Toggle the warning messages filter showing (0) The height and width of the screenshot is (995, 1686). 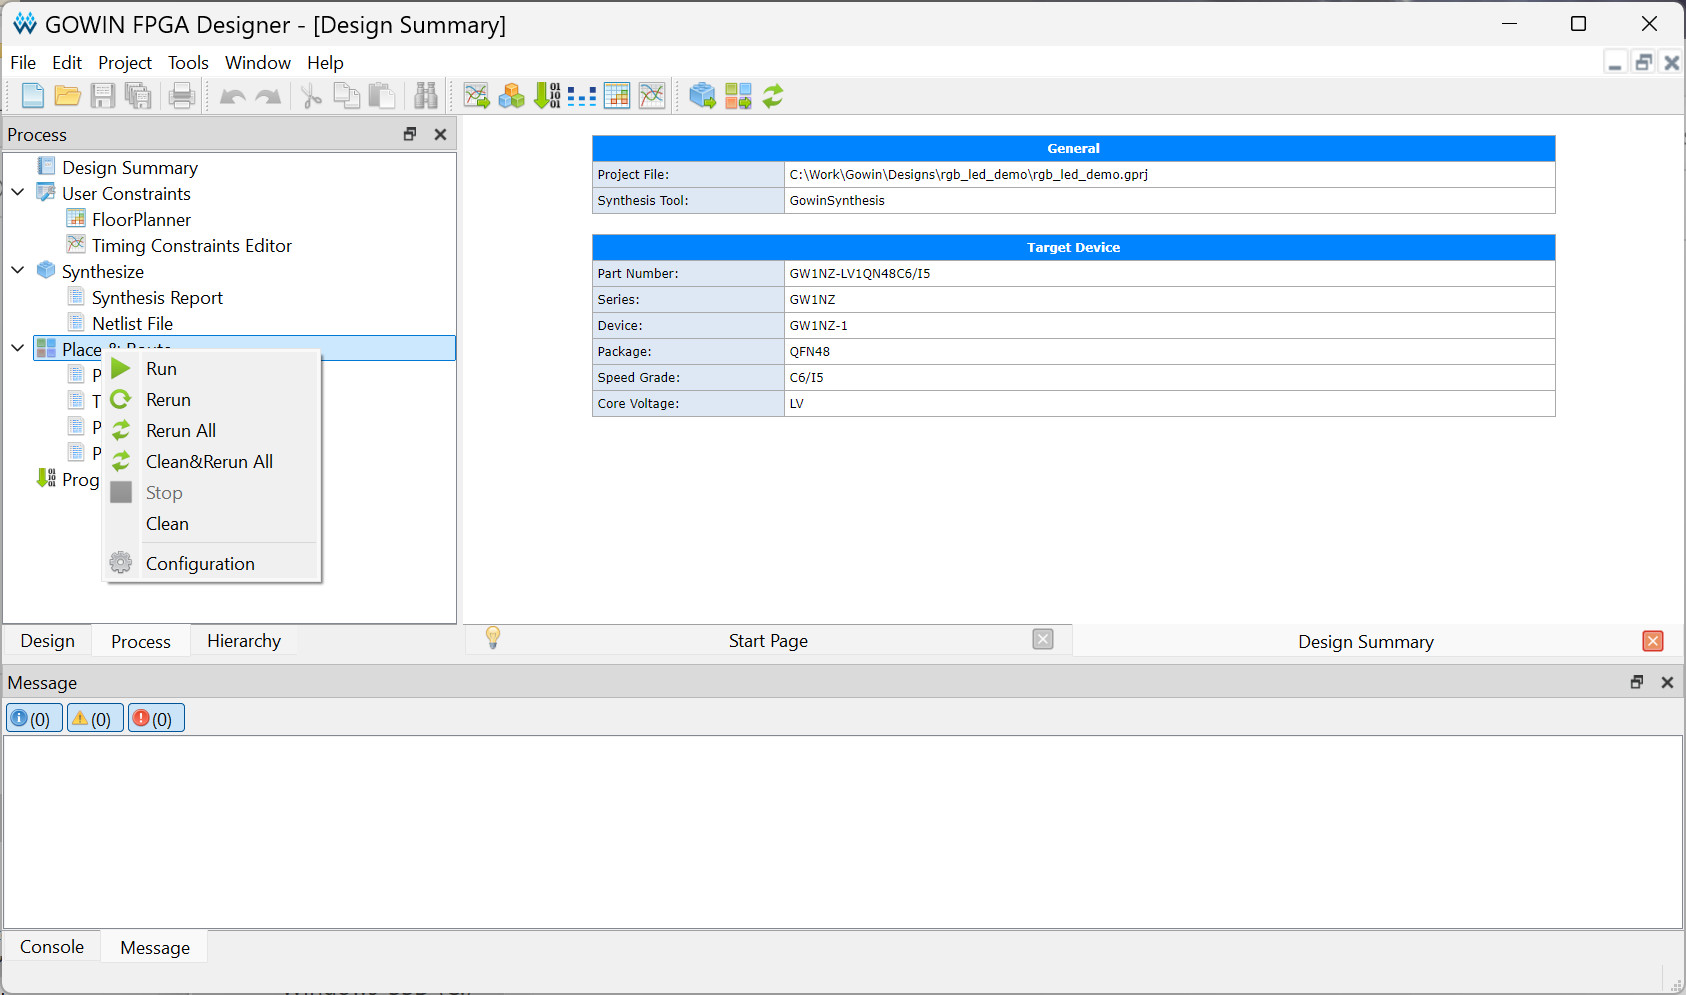pyautogui.click(x=96, y=718)
